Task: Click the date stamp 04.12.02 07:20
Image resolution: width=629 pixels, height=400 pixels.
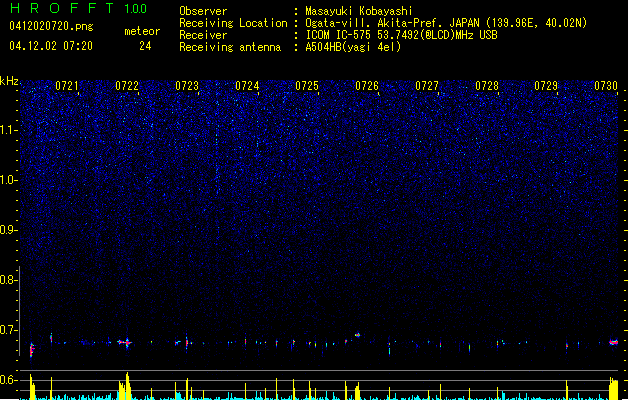Action: 51,46
